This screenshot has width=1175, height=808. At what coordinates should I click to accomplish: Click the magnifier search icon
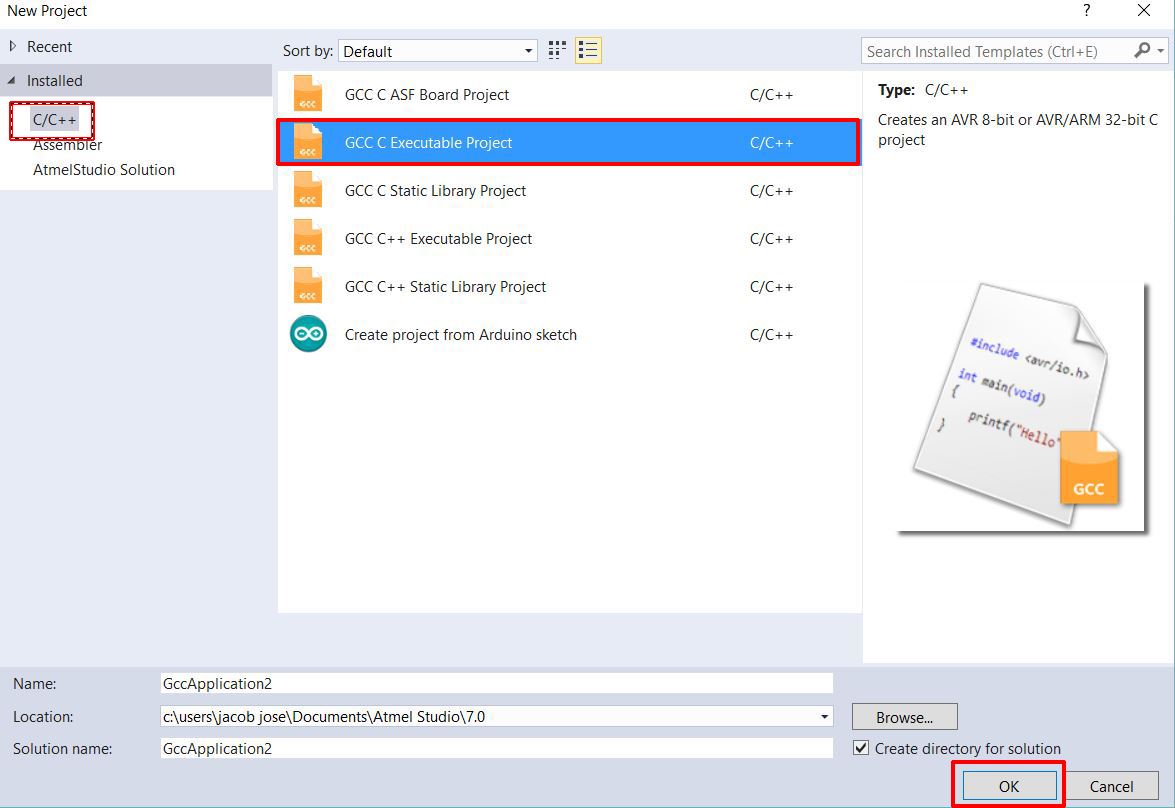pyautogui.click(x=1142, y=50)
